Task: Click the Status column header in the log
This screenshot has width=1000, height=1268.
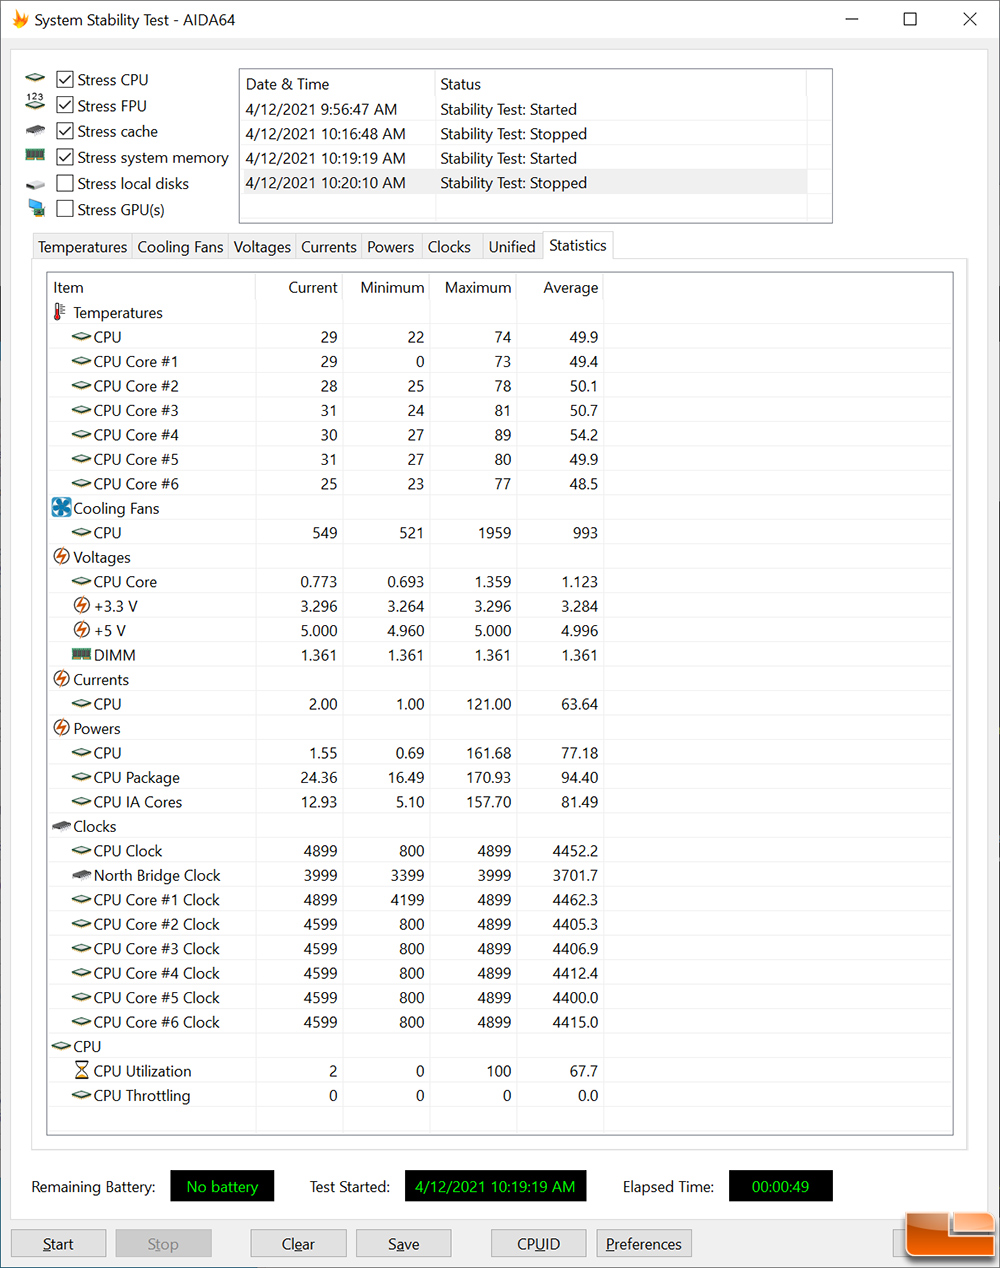Action: (x=621, y=84)
